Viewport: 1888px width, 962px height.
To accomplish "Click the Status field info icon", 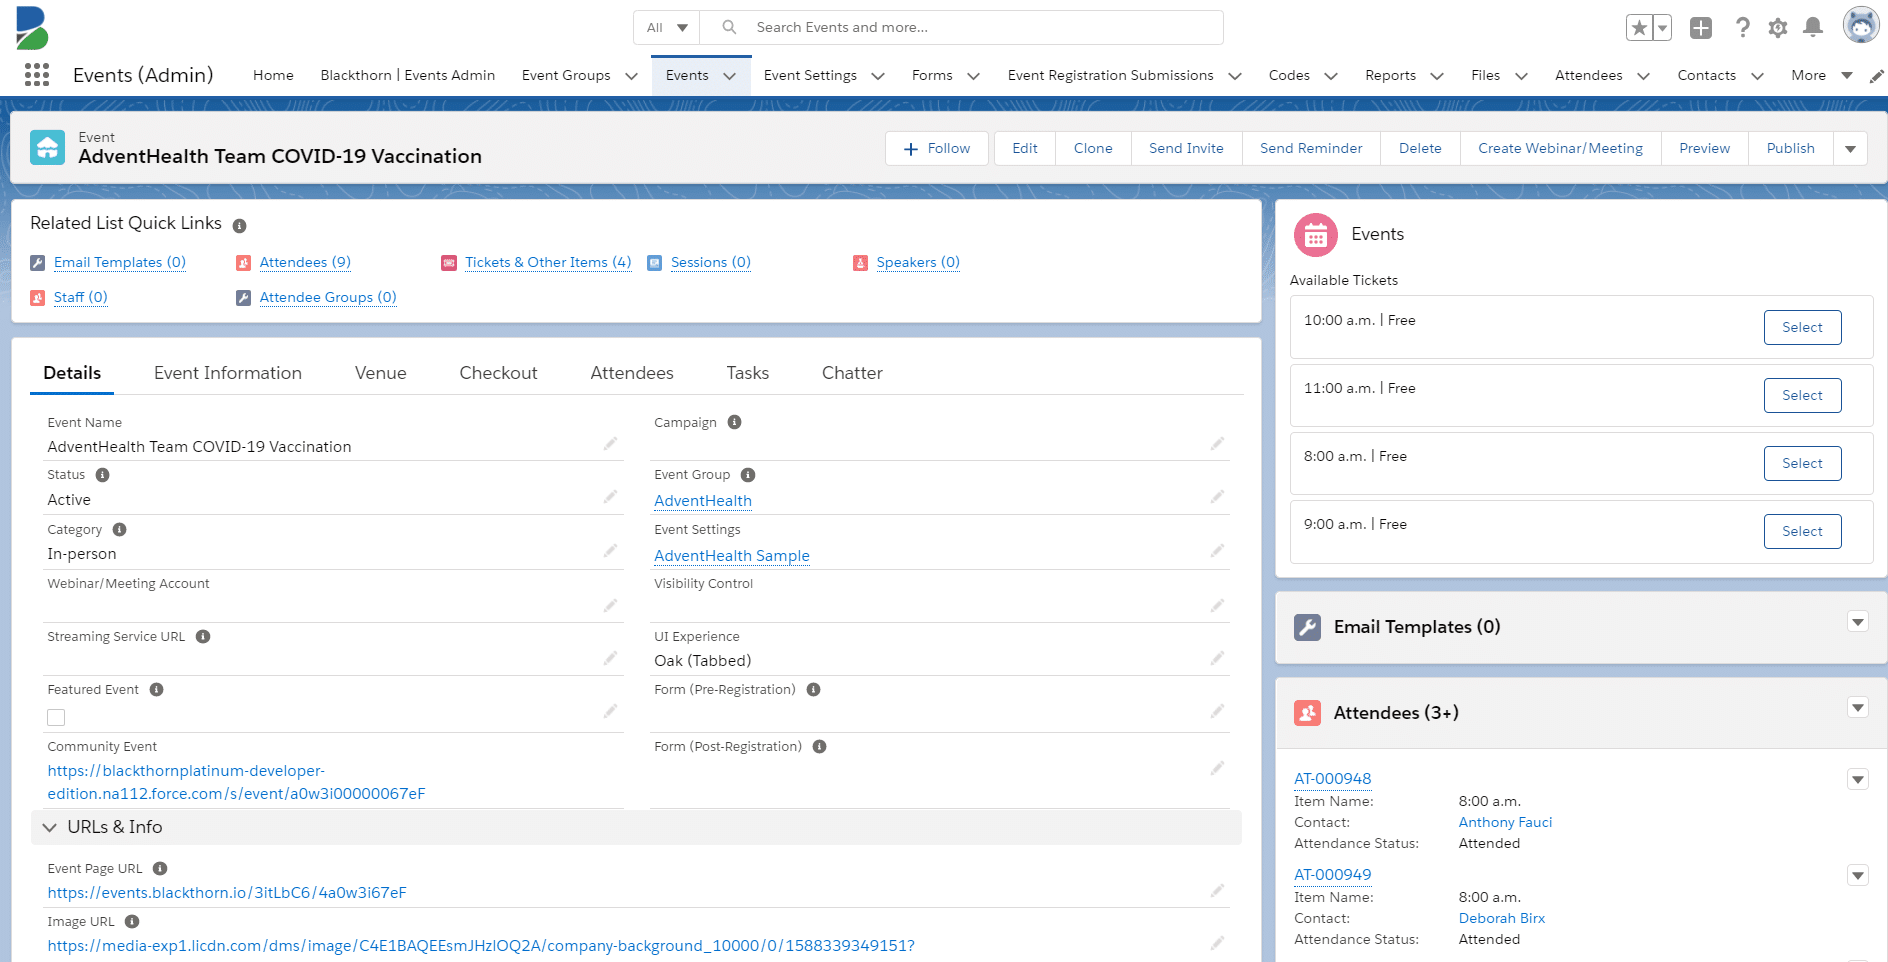I will (102, 475).
